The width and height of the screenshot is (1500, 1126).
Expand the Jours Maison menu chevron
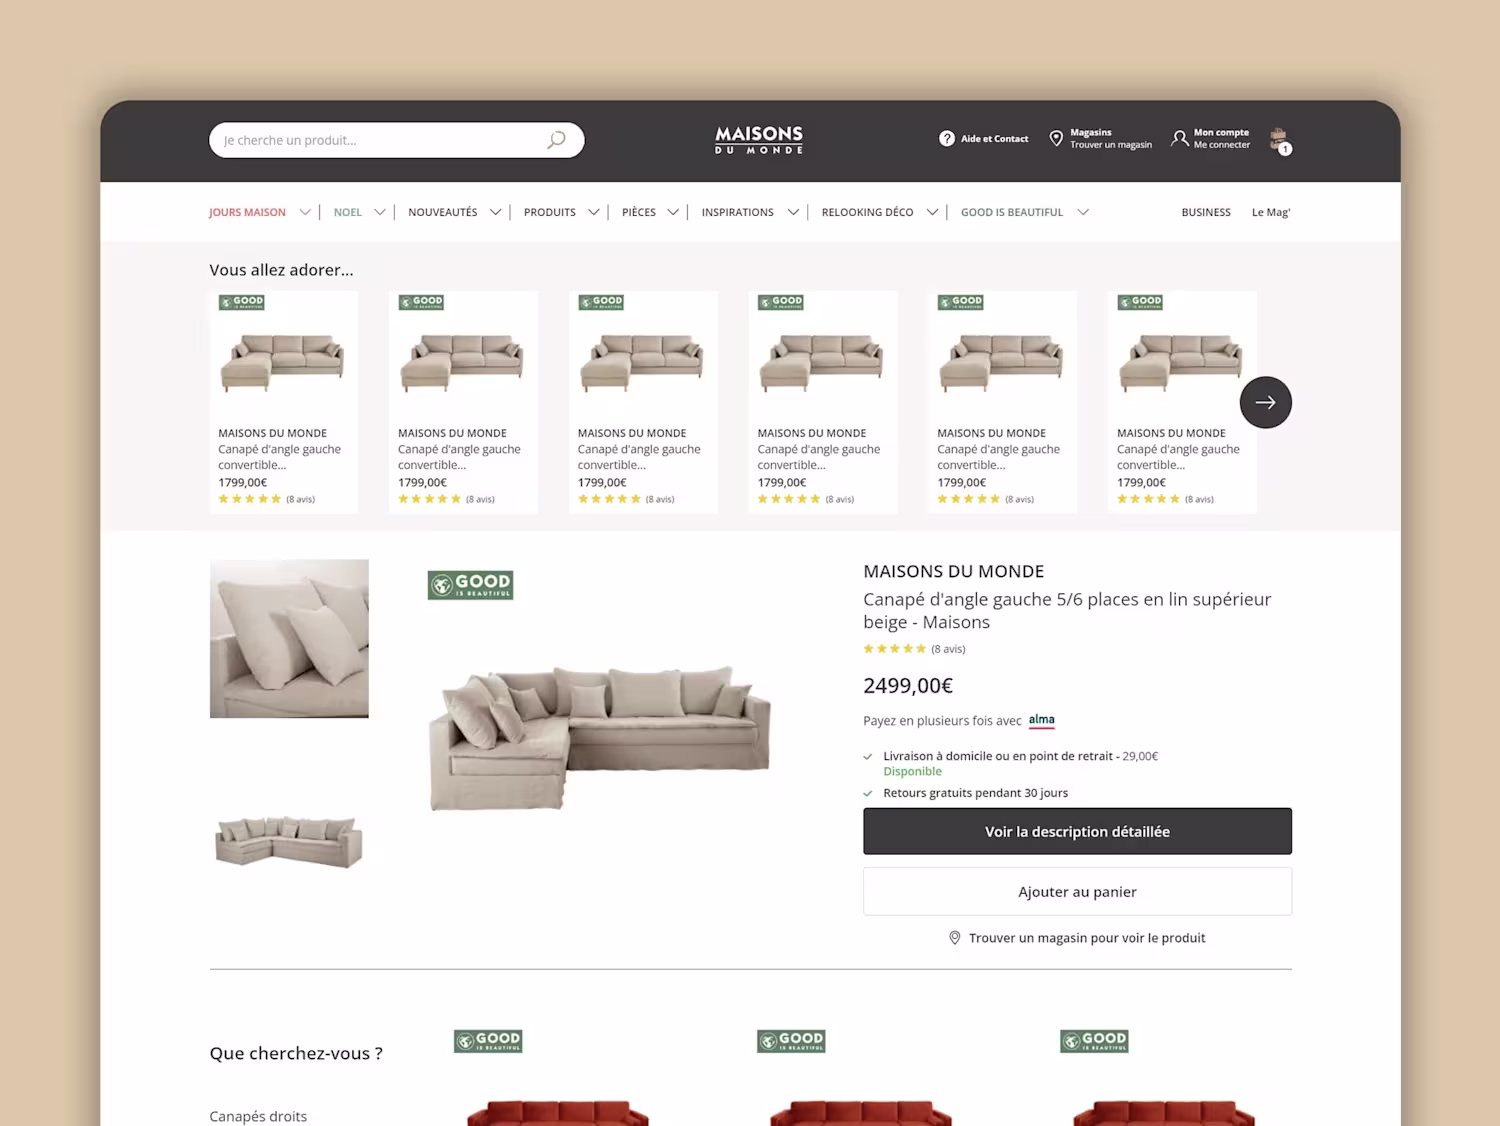coord(305,212)
